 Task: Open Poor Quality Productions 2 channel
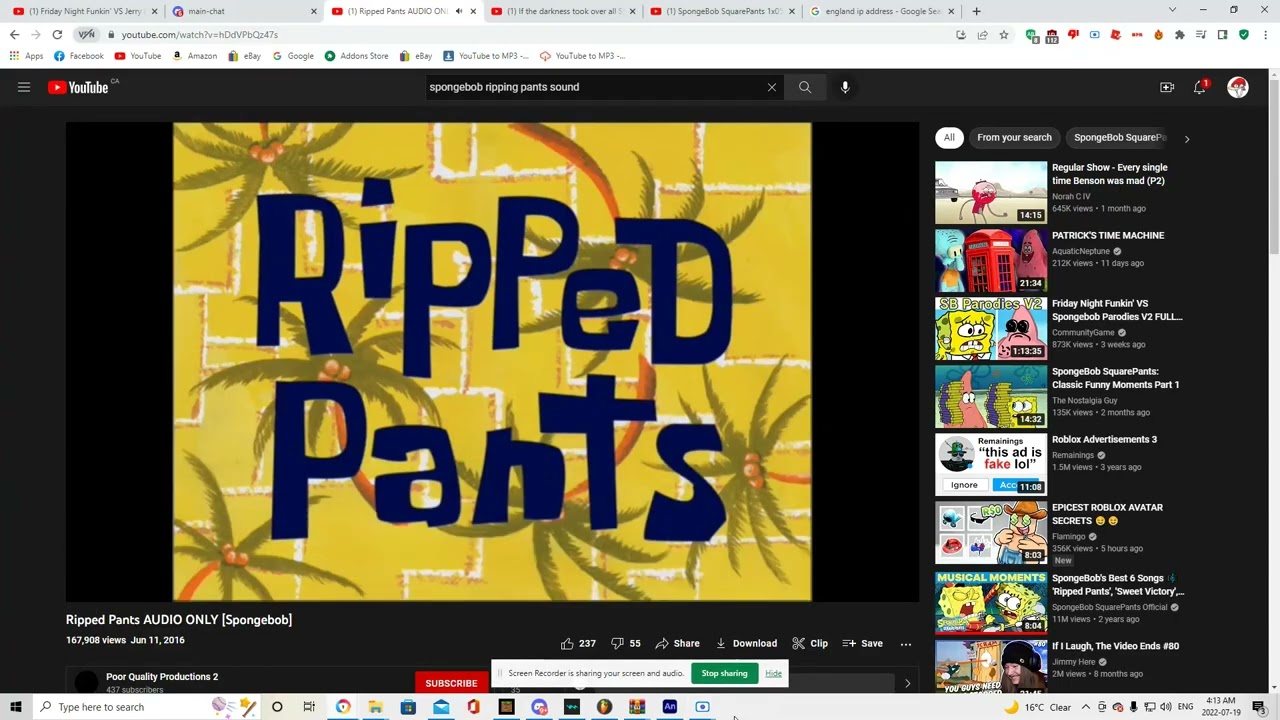click(x=162, y=677)
